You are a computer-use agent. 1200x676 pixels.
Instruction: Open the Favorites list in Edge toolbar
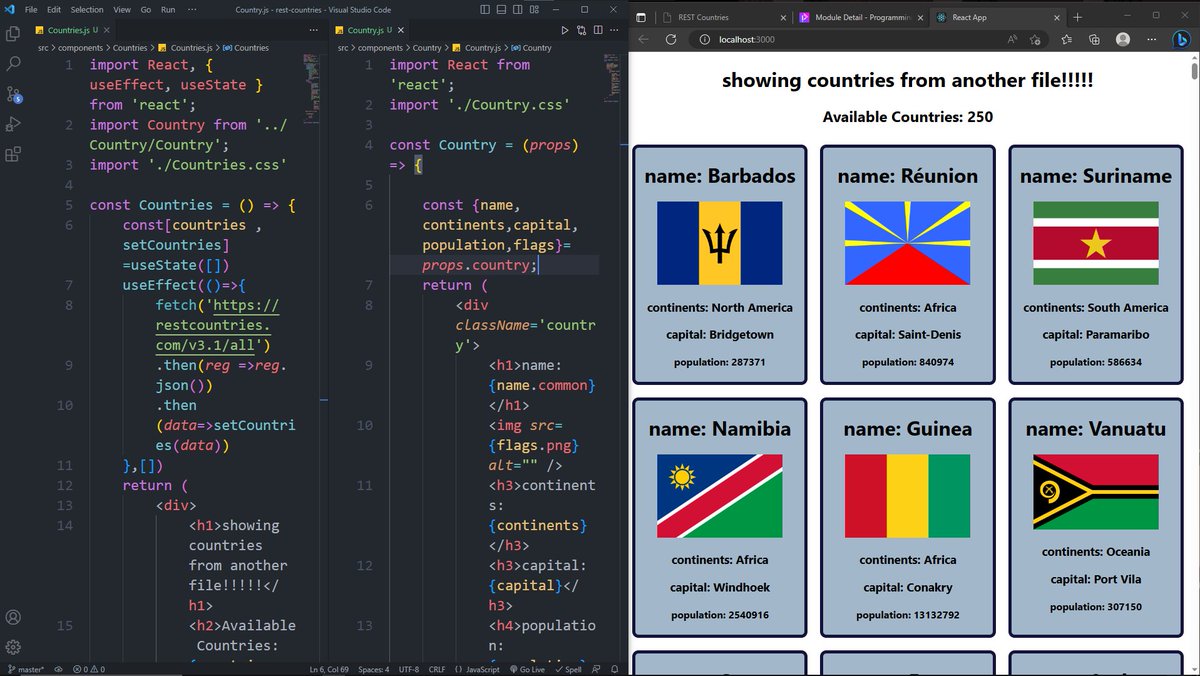click(x=1066, y=39)
